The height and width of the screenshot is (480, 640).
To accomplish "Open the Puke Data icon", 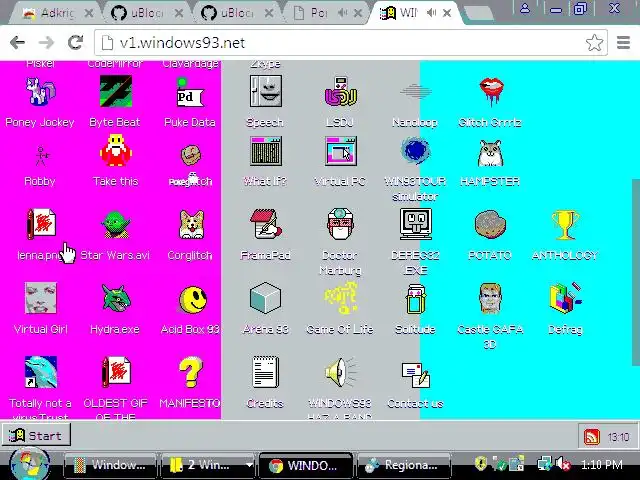I will (x=190, y=93).
